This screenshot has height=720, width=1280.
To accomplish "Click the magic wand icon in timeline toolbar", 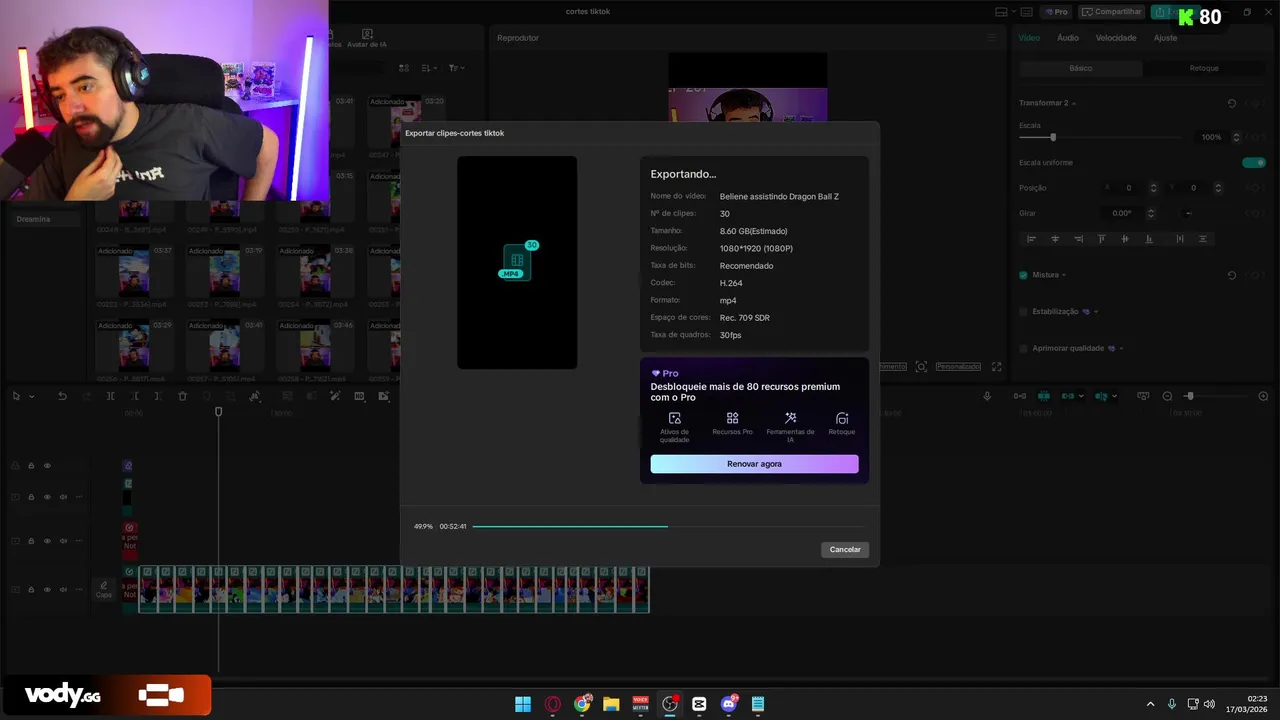I will 335,396.
